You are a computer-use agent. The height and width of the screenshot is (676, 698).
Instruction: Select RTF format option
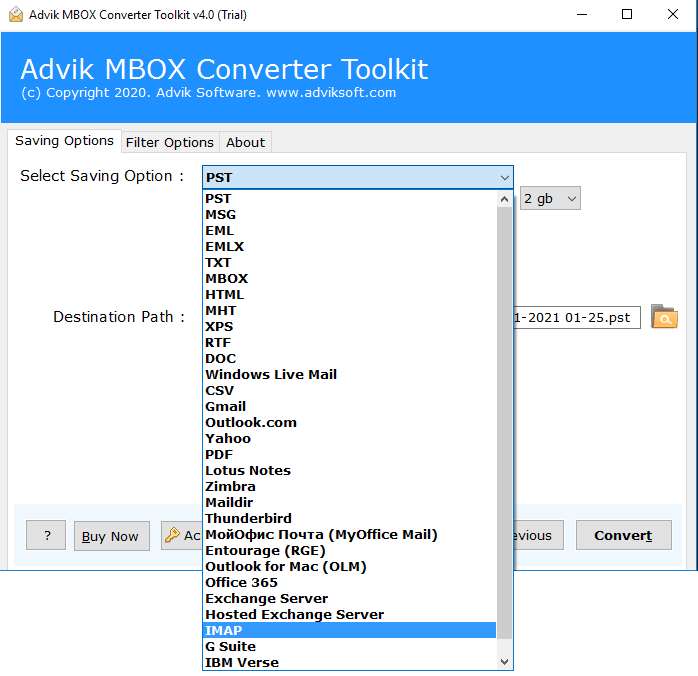tap(349, 343)
